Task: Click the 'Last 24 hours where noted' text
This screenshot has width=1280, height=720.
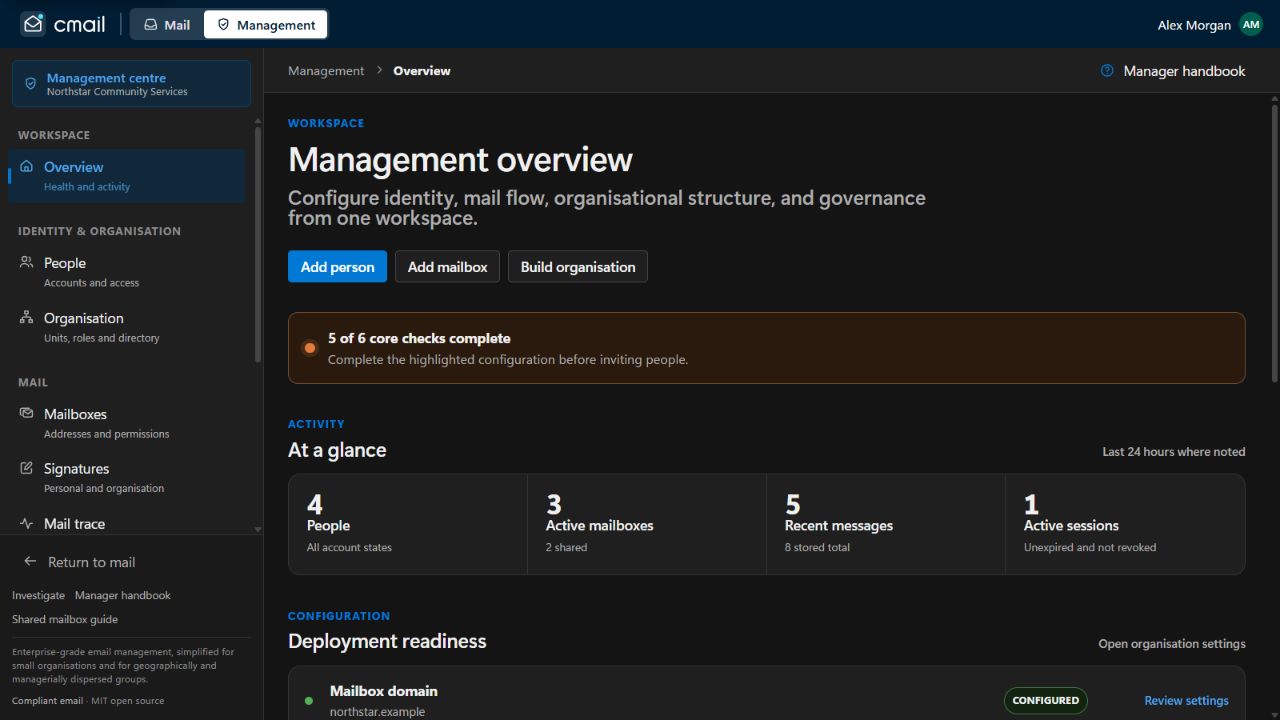Action: point(1174,452)
